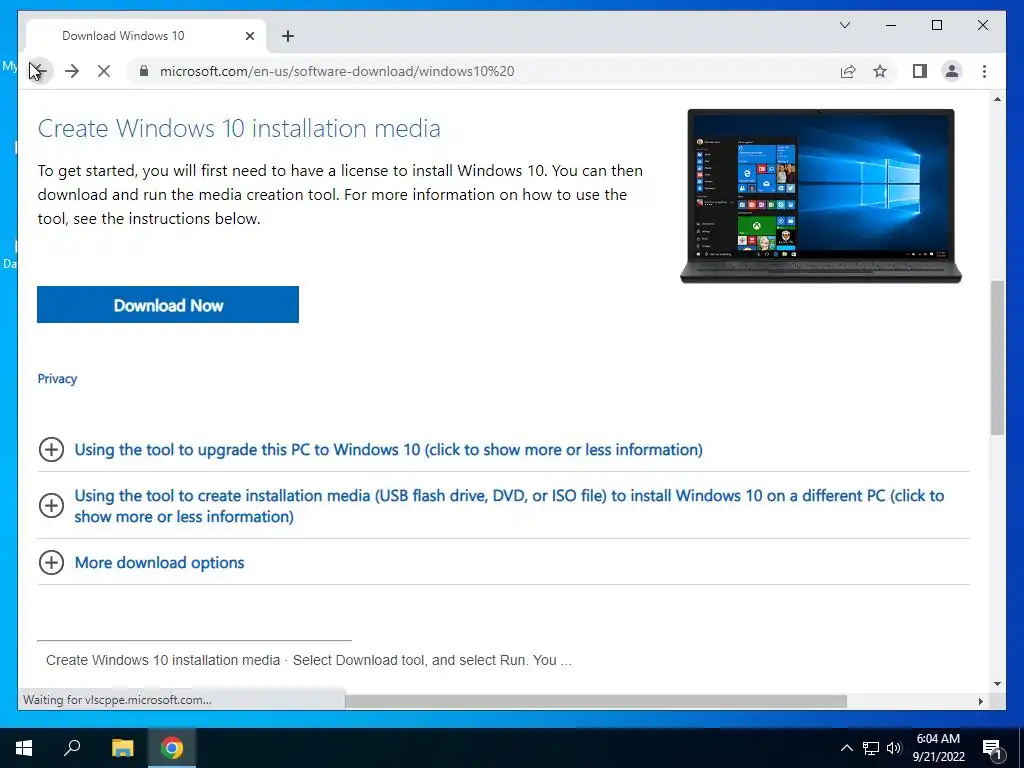Click the vertical scrollbar thumb

[x=997, y=358]
